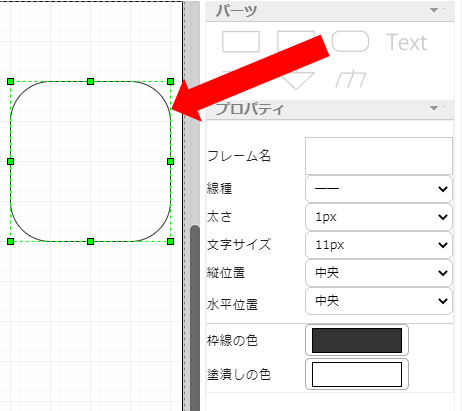Click the プロパティ panel header title
This screenshot has width=462, height=411.
pyautogui.click(x=249, y=109)
